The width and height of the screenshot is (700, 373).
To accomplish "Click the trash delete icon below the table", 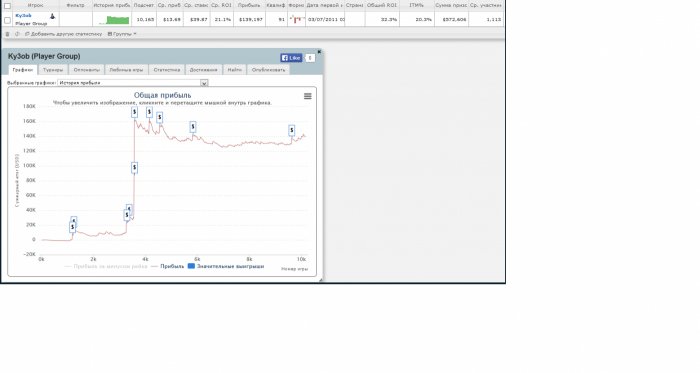I will pyautogui.click(x=7, y=34).
